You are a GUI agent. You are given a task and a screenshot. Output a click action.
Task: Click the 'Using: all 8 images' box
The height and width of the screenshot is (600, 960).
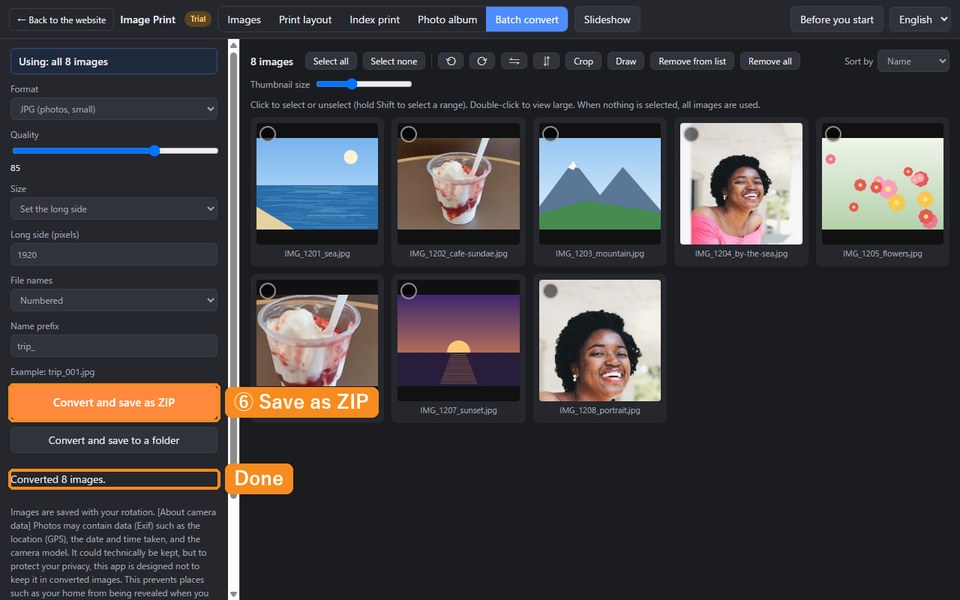114,61
